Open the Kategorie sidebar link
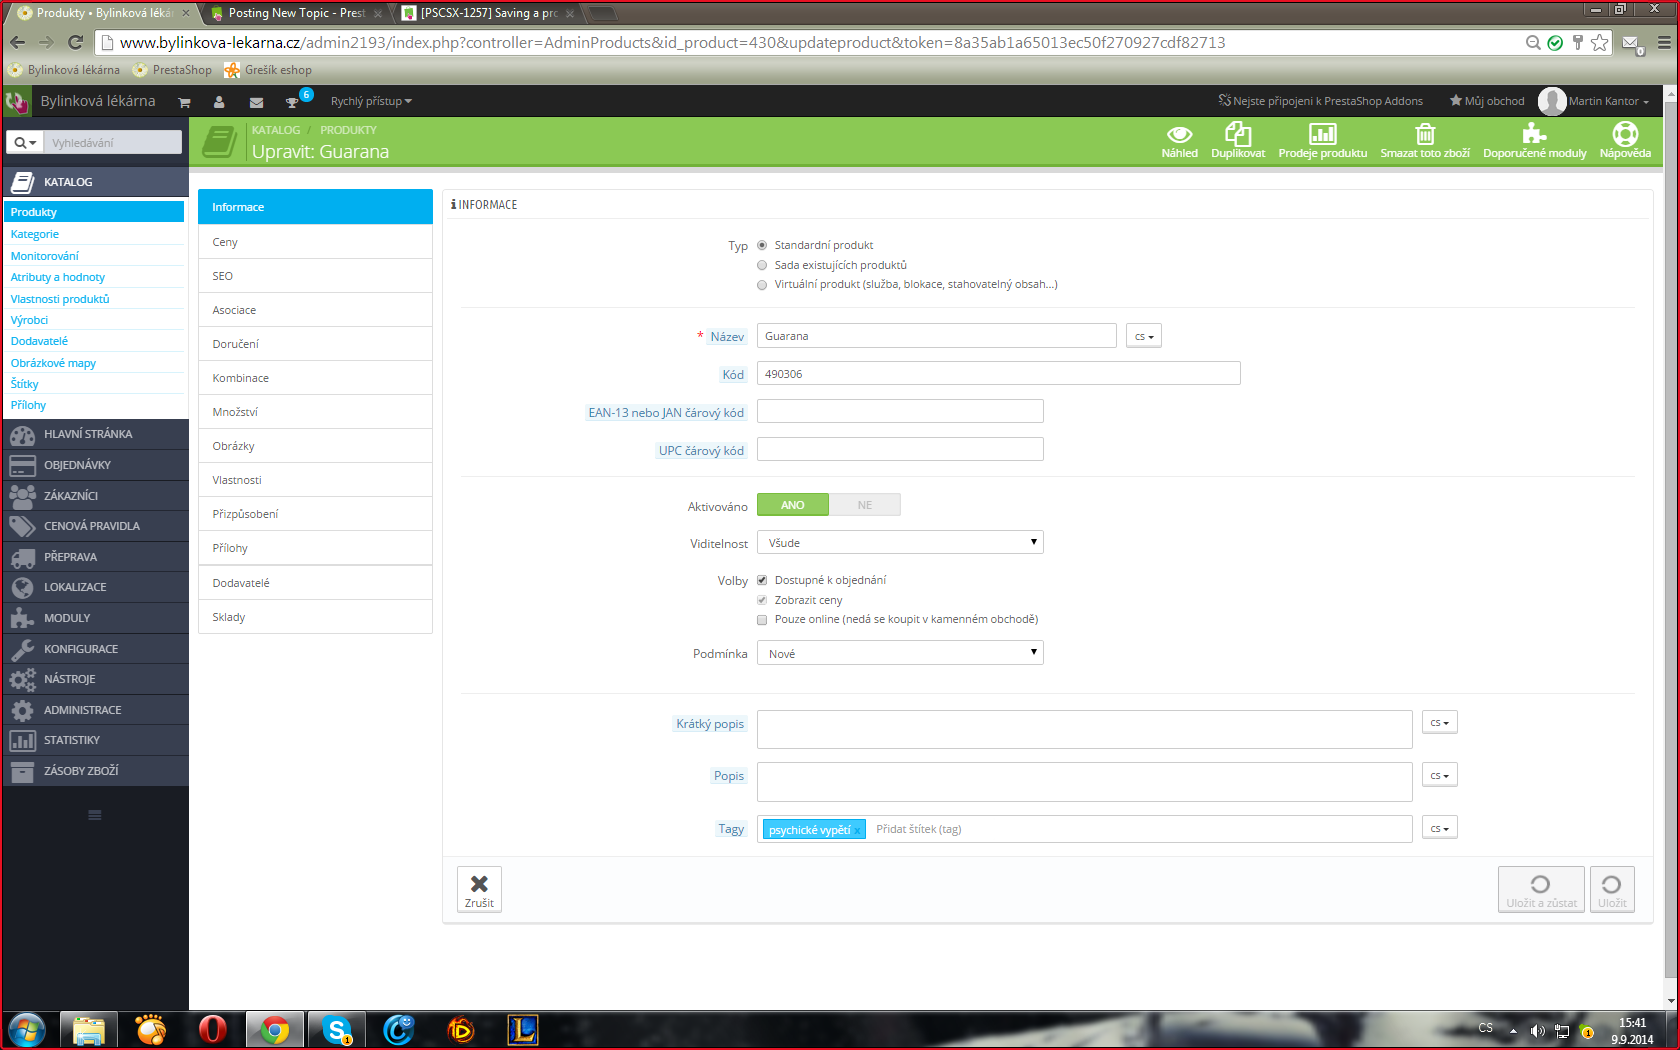The image size is (1680, 1050). (x=35, y=234)
